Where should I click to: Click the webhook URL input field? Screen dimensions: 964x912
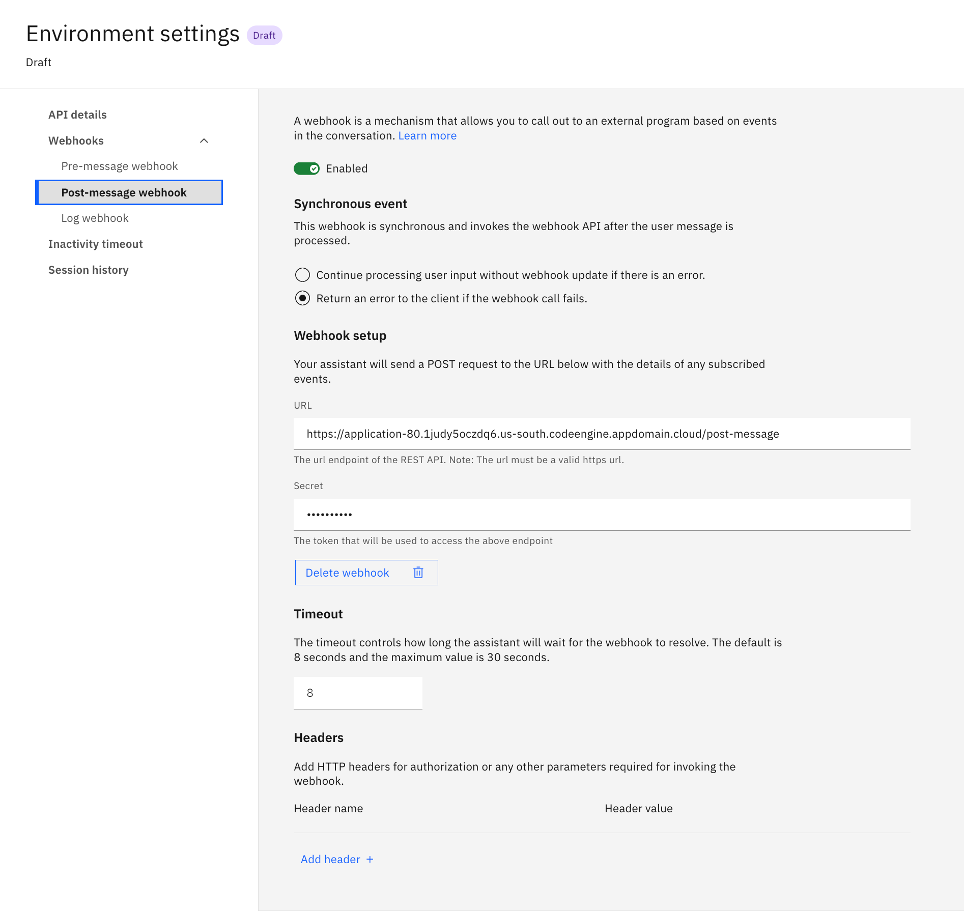point(600,433)
